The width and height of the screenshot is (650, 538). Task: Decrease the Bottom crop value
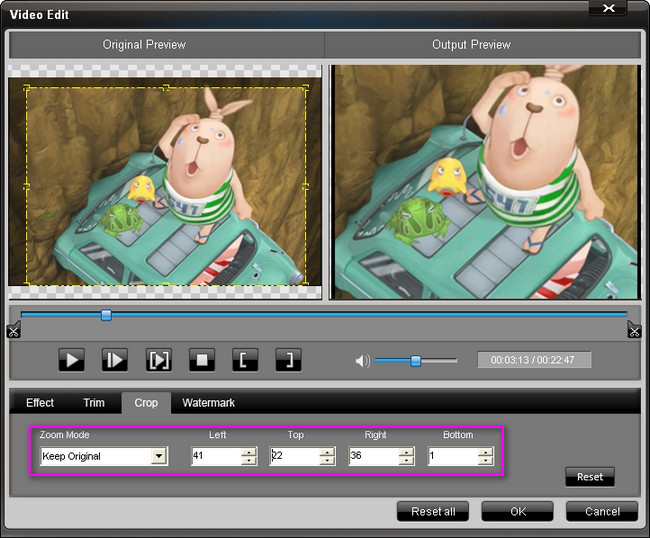(x=485, y=460)
